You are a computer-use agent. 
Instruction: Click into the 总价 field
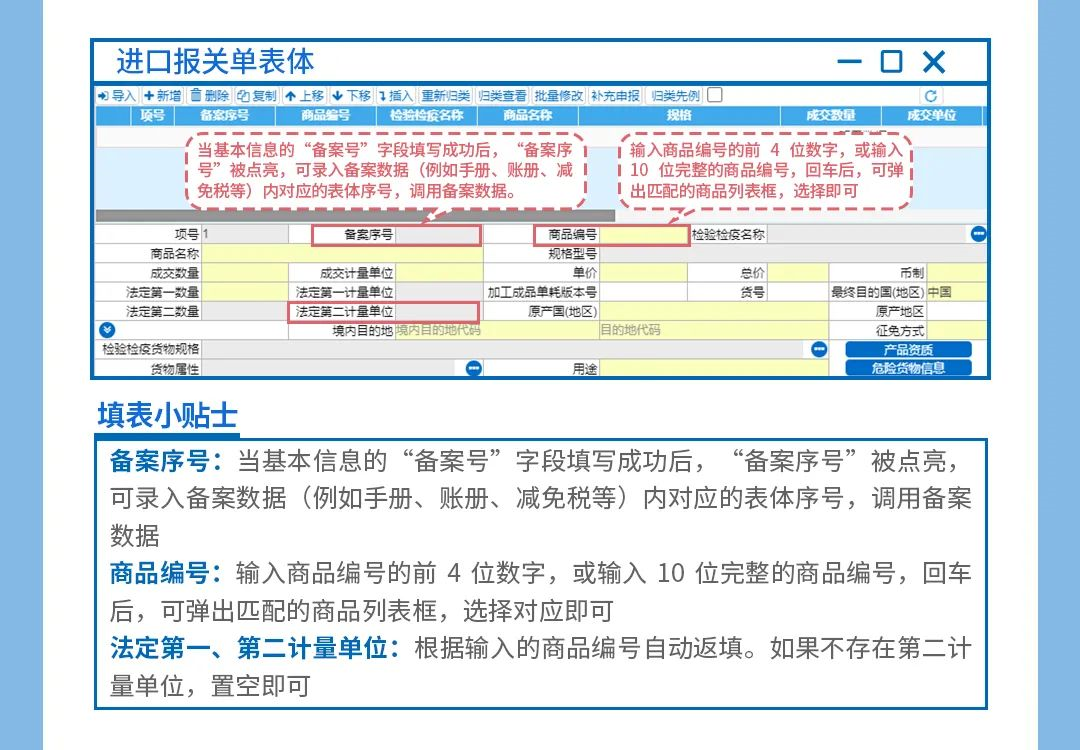point(798,273)
